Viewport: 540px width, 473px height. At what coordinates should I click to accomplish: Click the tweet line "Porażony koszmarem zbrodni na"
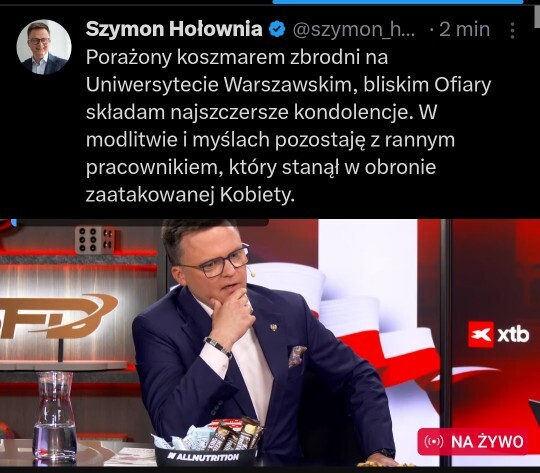pyautogui.click(x=237, y=57)
